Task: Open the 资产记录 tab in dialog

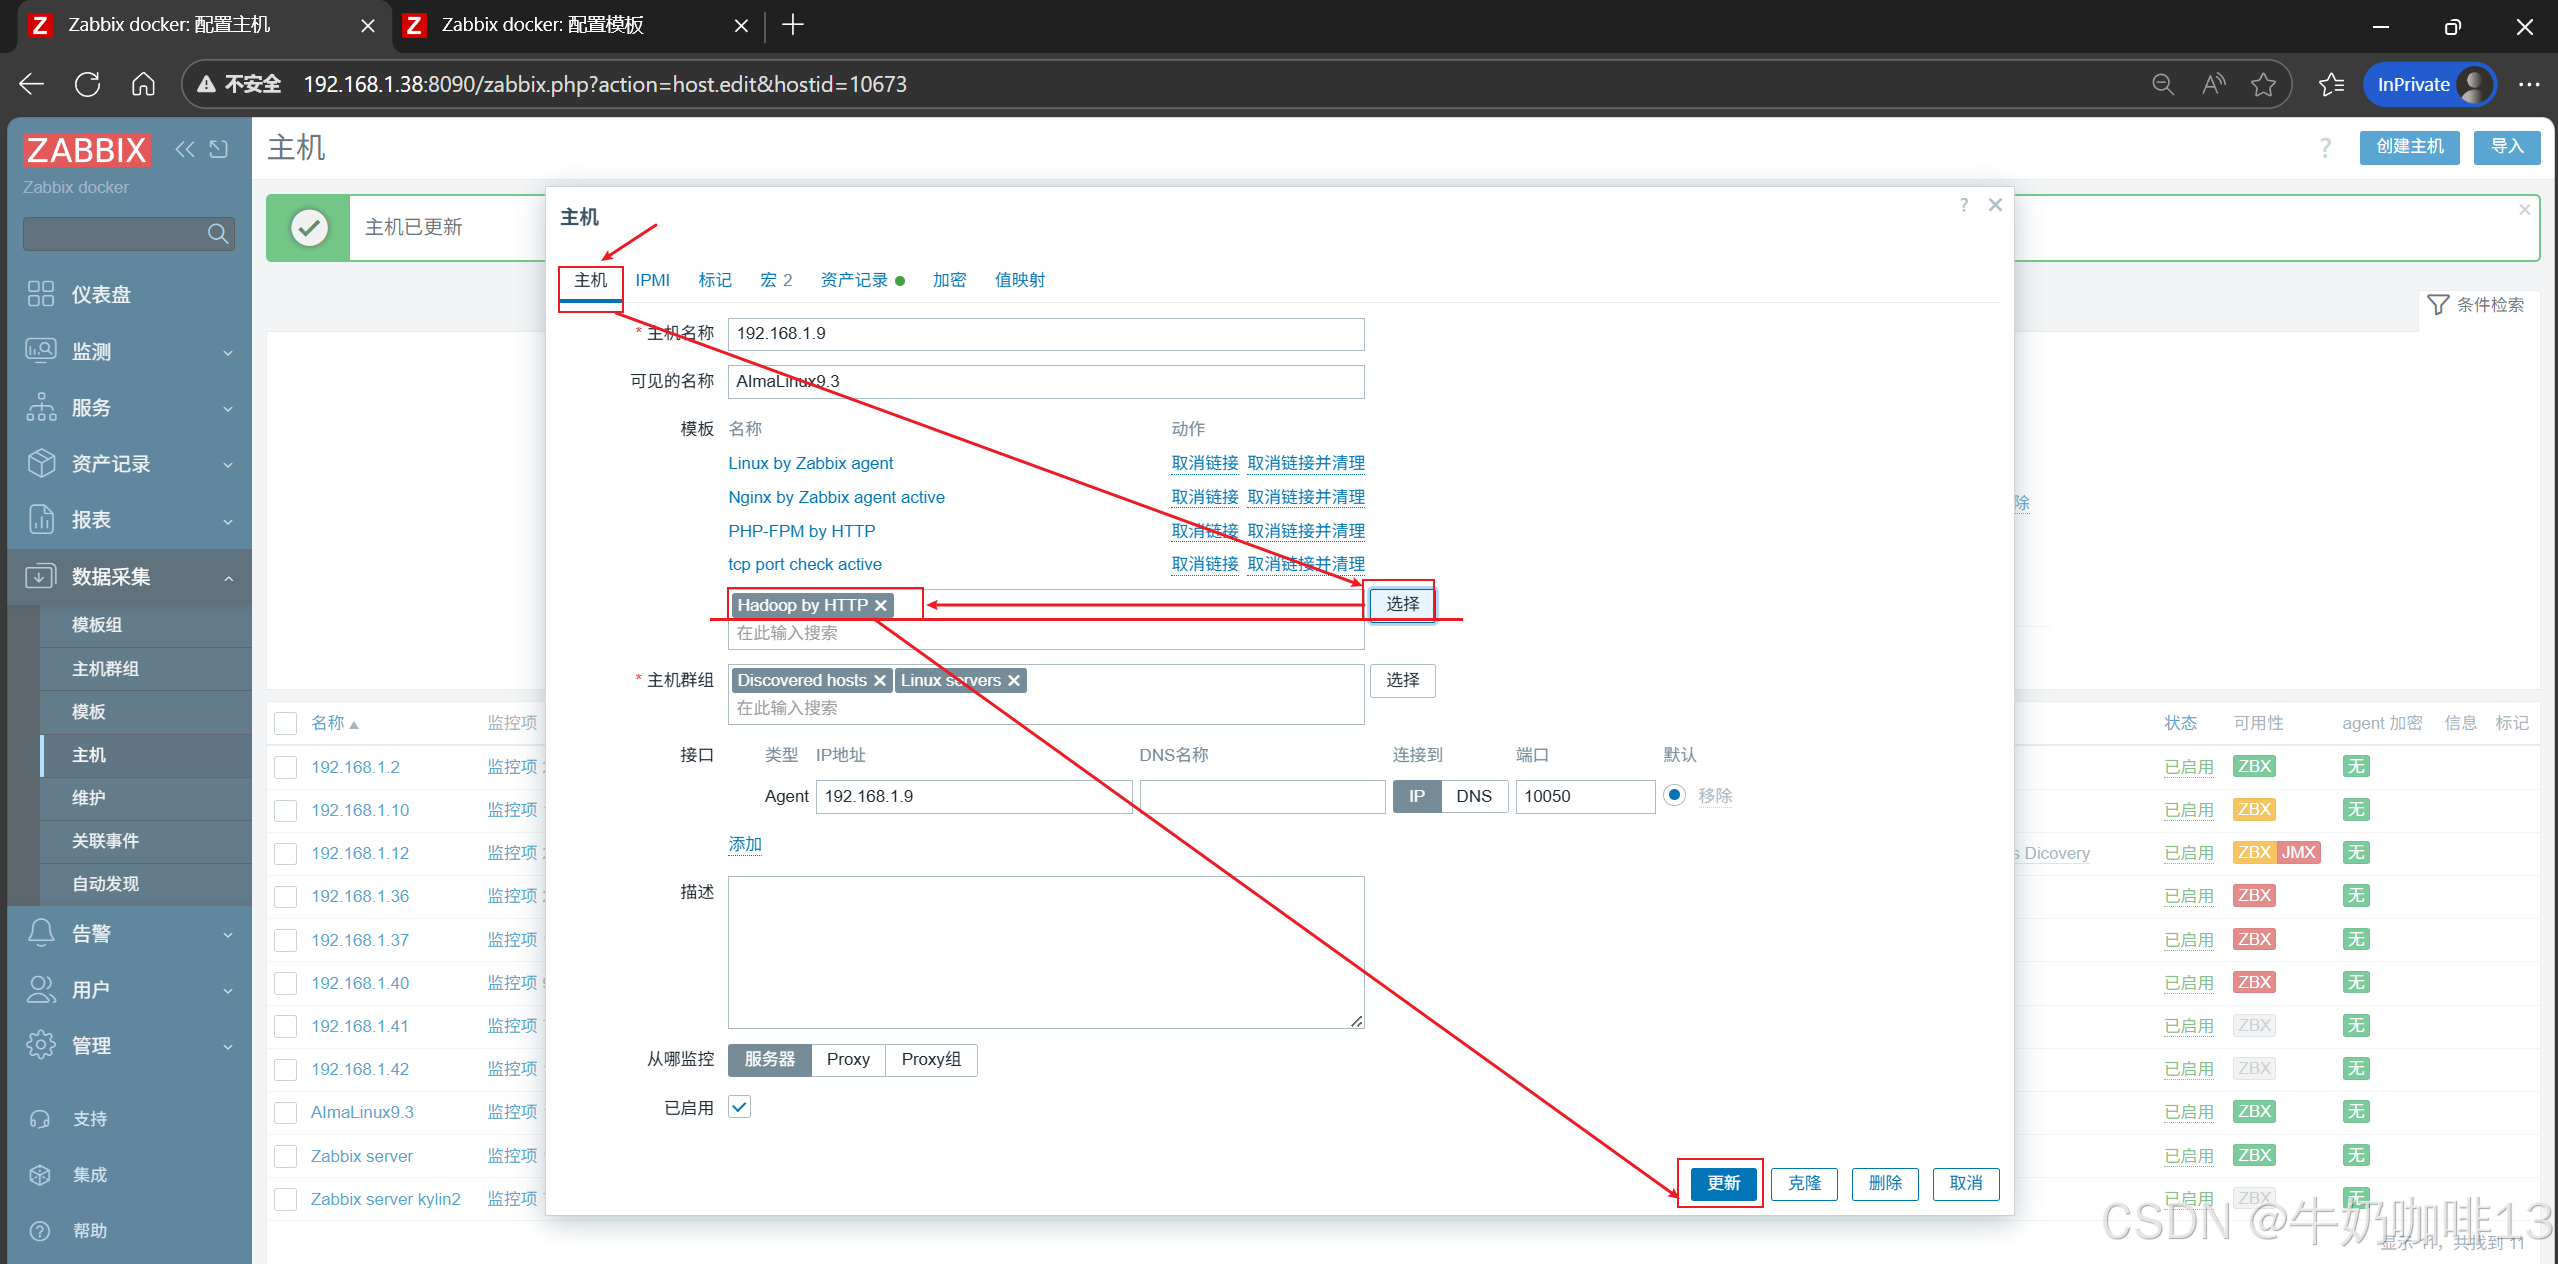Action: click(854, 280)
